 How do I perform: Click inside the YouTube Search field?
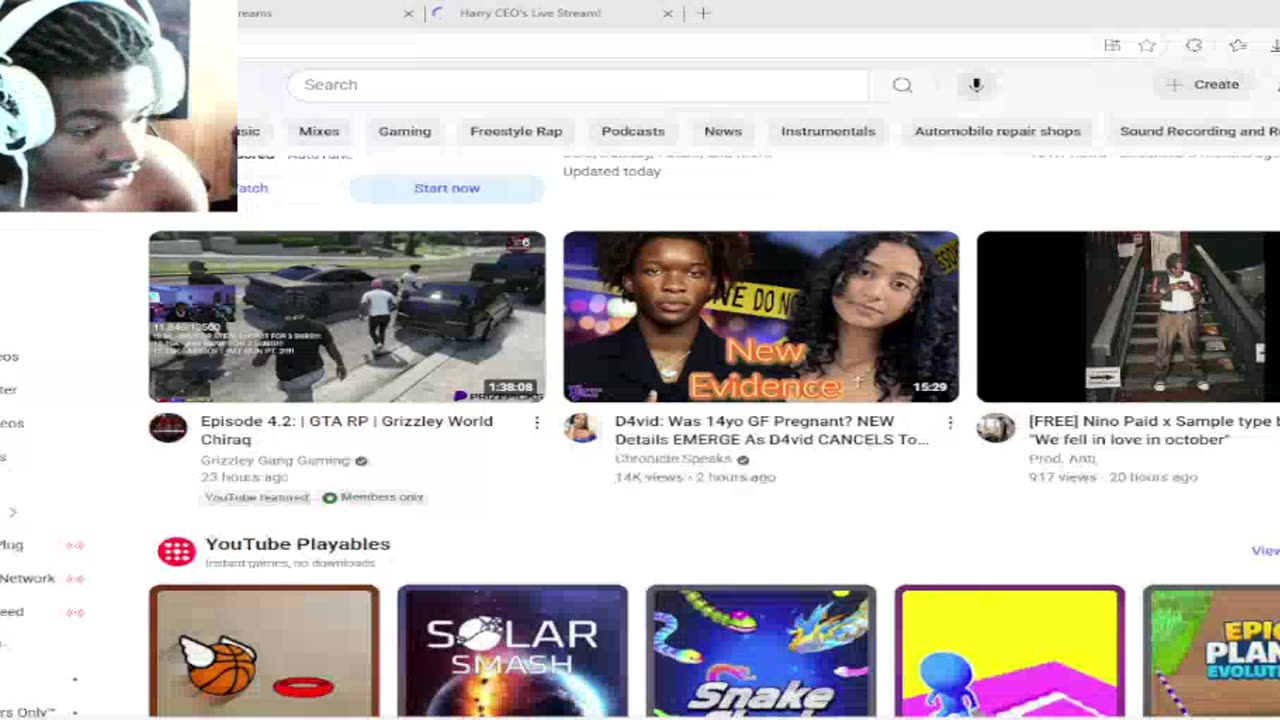578,85
